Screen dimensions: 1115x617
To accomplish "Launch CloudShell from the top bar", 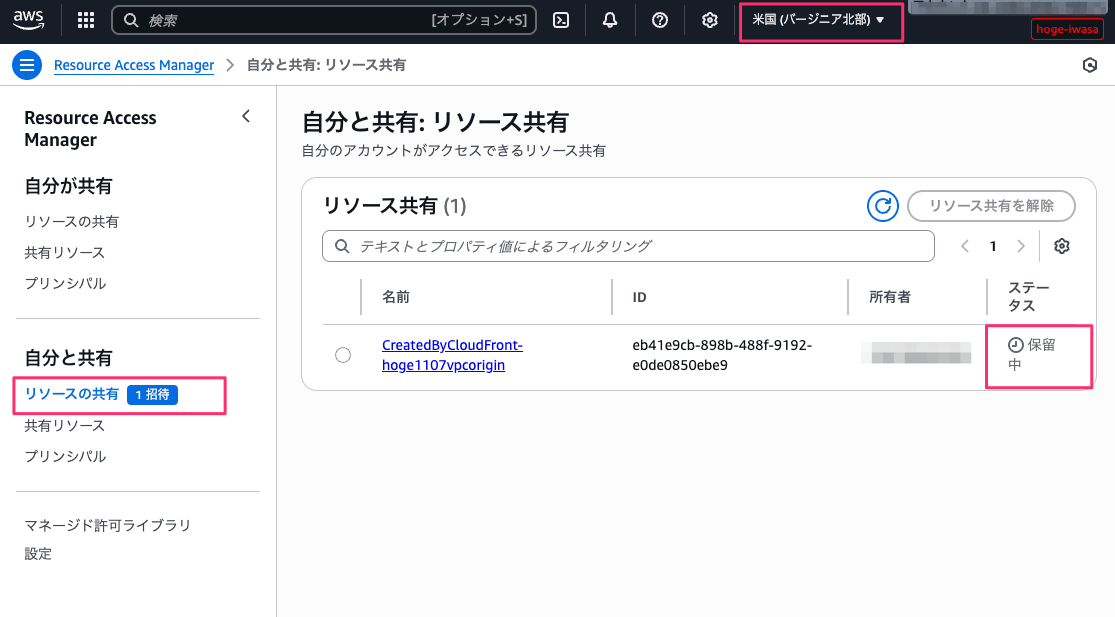I will [561, 20].
